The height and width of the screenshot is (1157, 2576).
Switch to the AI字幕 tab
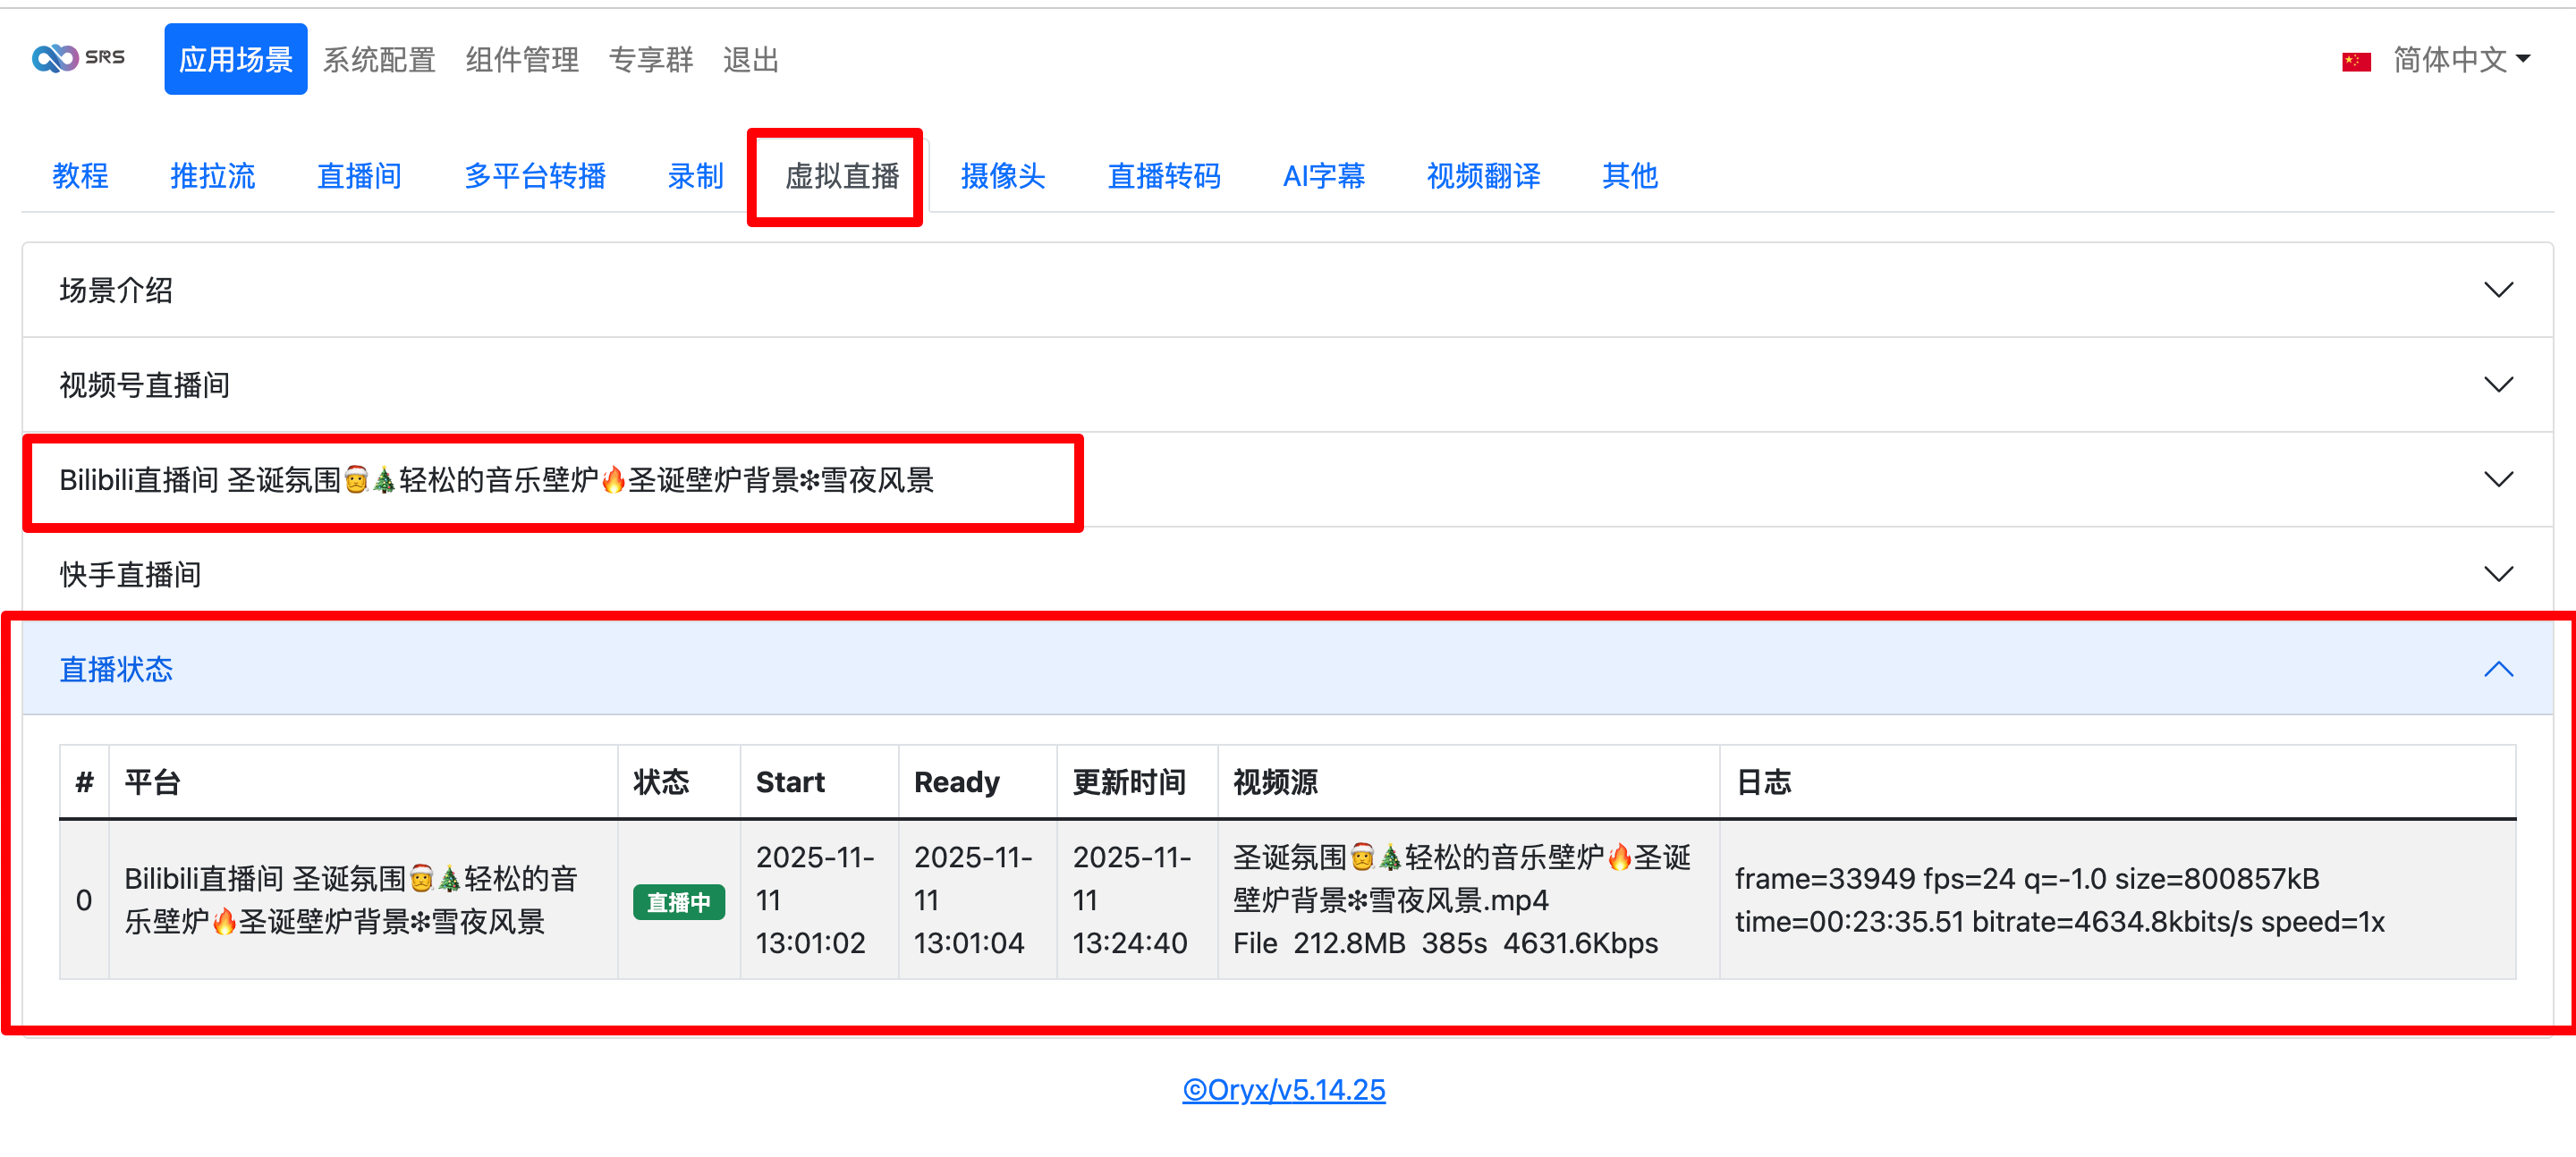(x=1323, y=176)
